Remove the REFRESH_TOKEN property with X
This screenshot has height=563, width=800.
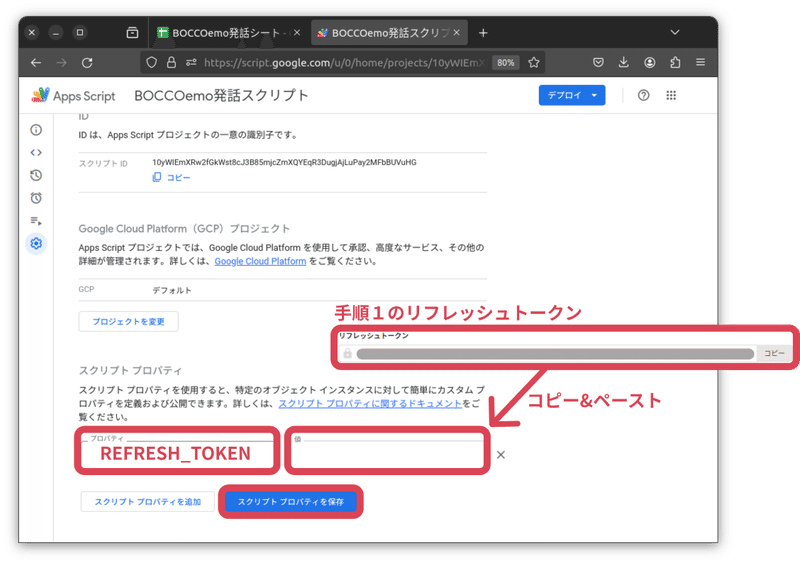click(501, 455)
